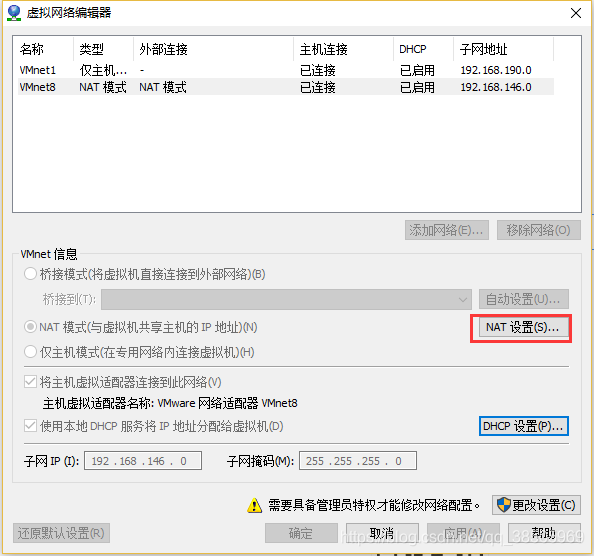The height and width of the screenshot is (556, 594).
Task: Click subnet address 192.168.190.0 cell
Action: click(x=496, y=70)
